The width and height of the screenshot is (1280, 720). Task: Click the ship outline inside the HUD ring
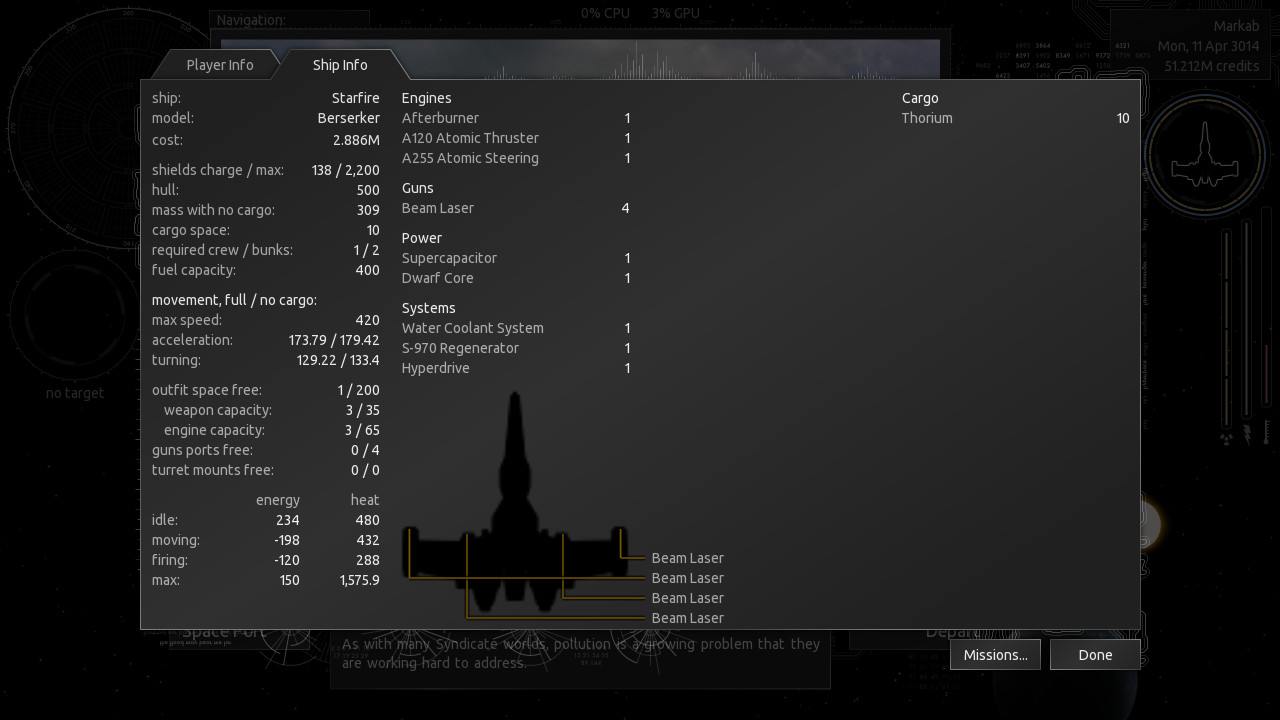1204,155
